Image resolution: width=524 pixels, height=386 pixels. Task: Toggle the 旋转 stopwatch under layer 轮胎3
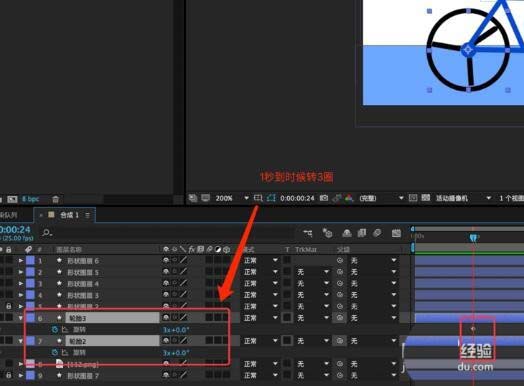(x=55, y=330)
